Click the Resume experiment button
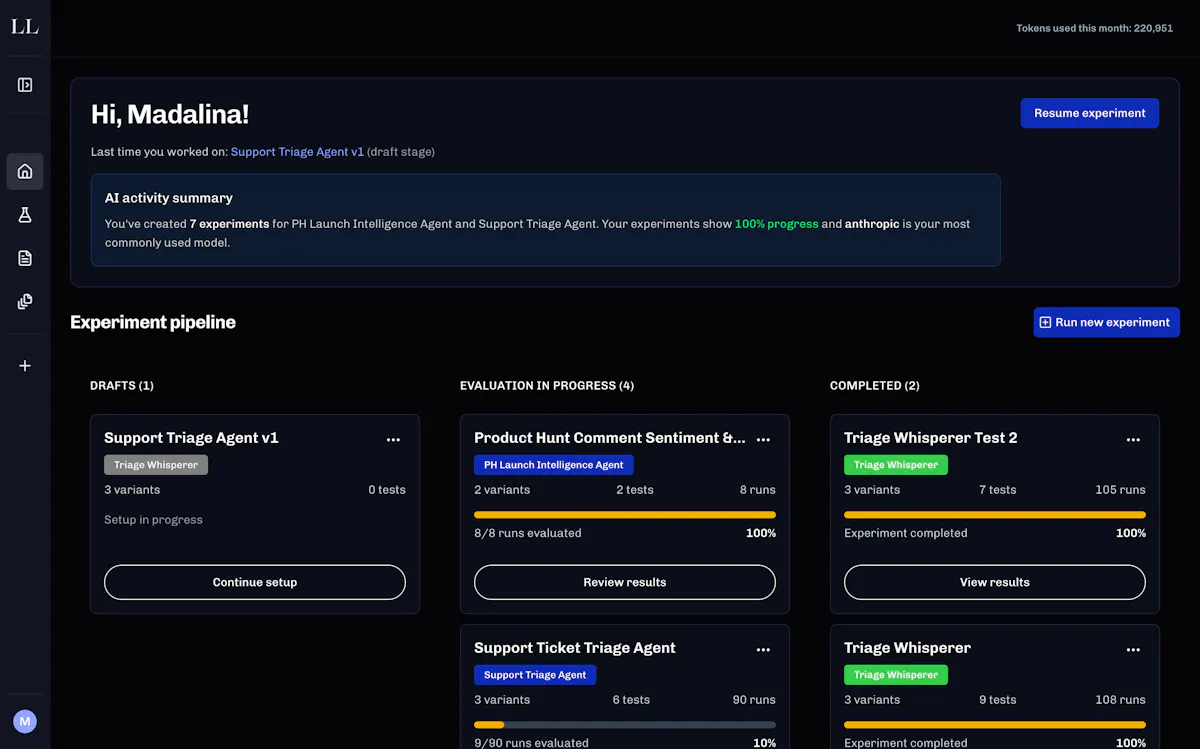The width and height of the screenshot is (1200, 749). [x=1089, y=113]
